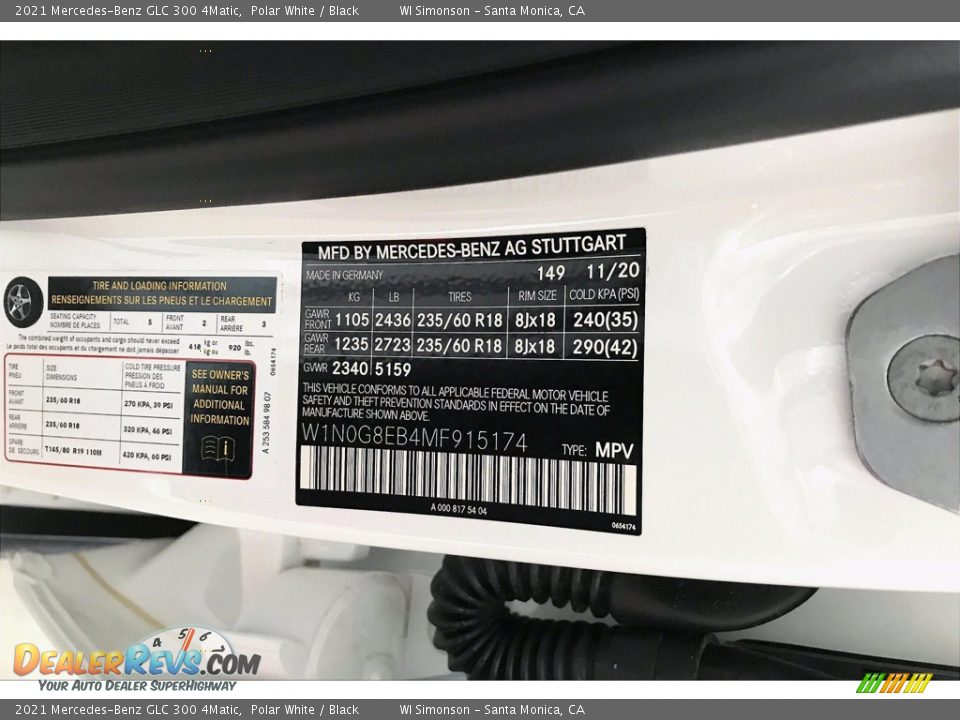The width and height of the screenshot is (960, 720).
Task: Click "SPARE DE SECOURS" row label
Action: [24, 446]
